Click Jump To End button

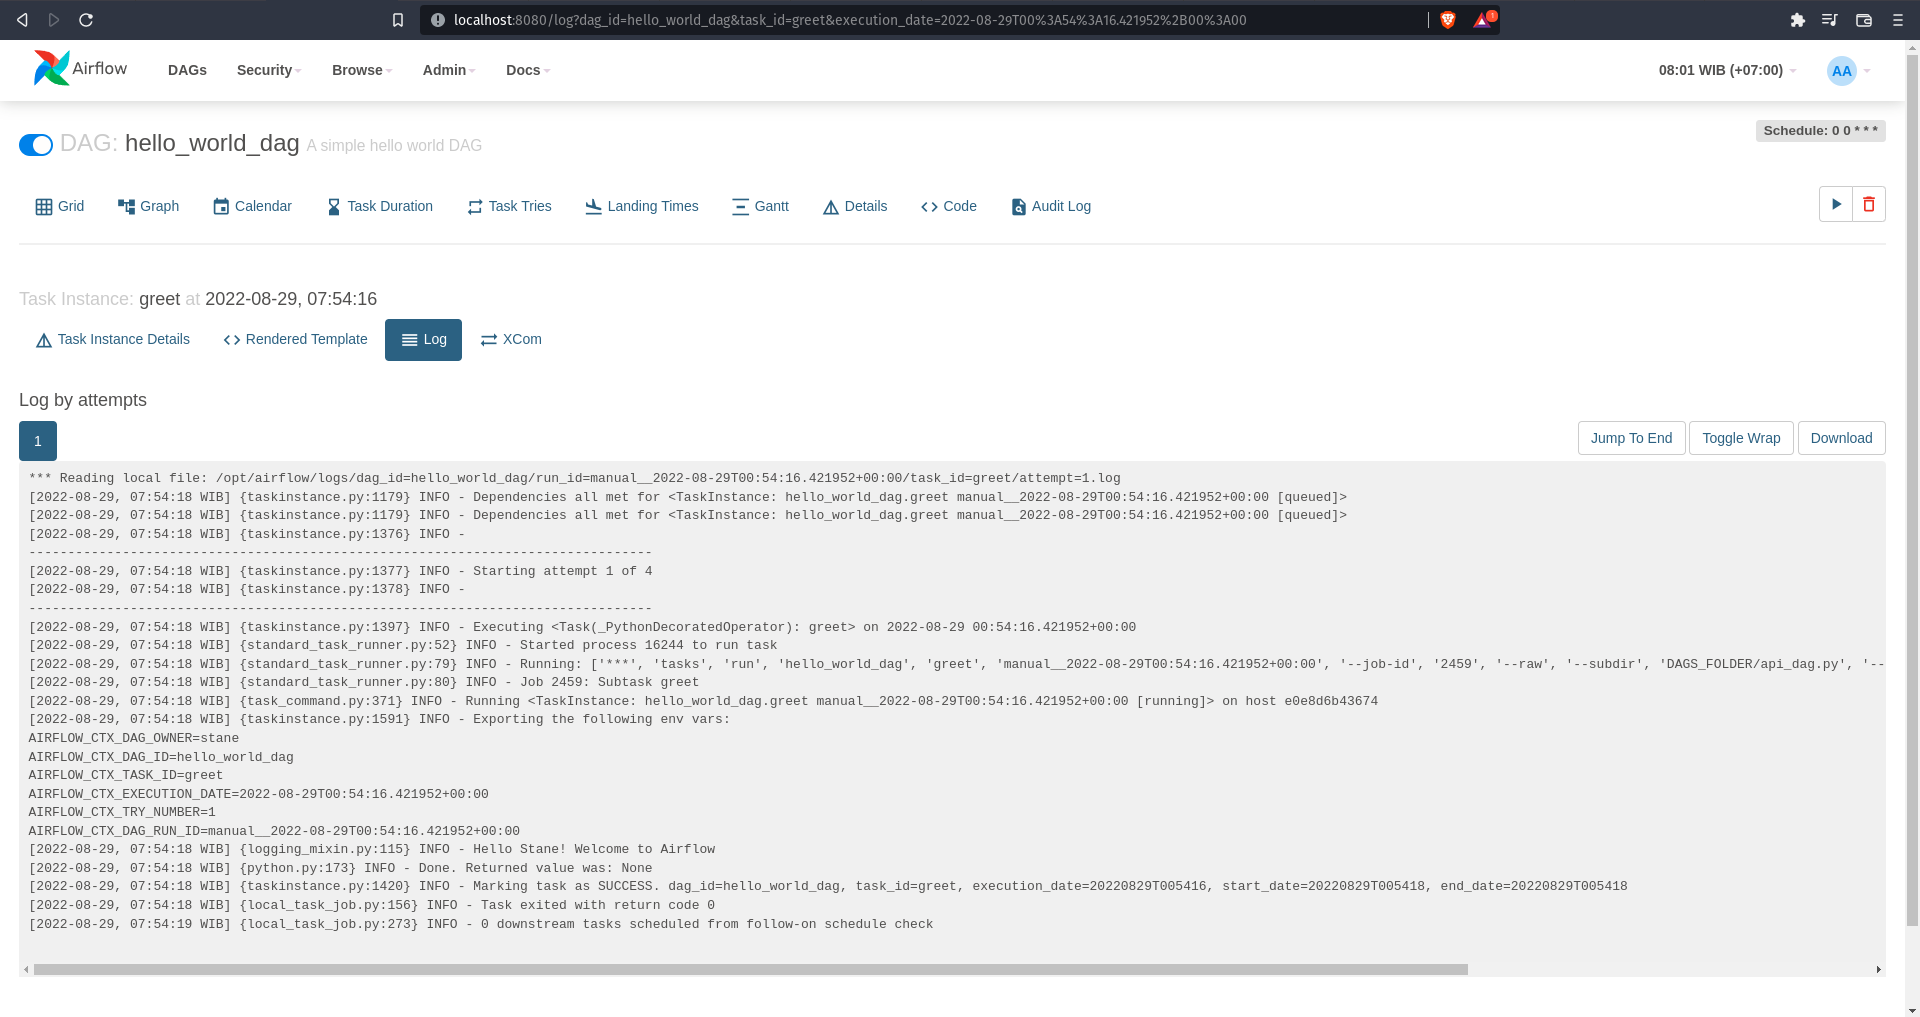(1631, 438)
